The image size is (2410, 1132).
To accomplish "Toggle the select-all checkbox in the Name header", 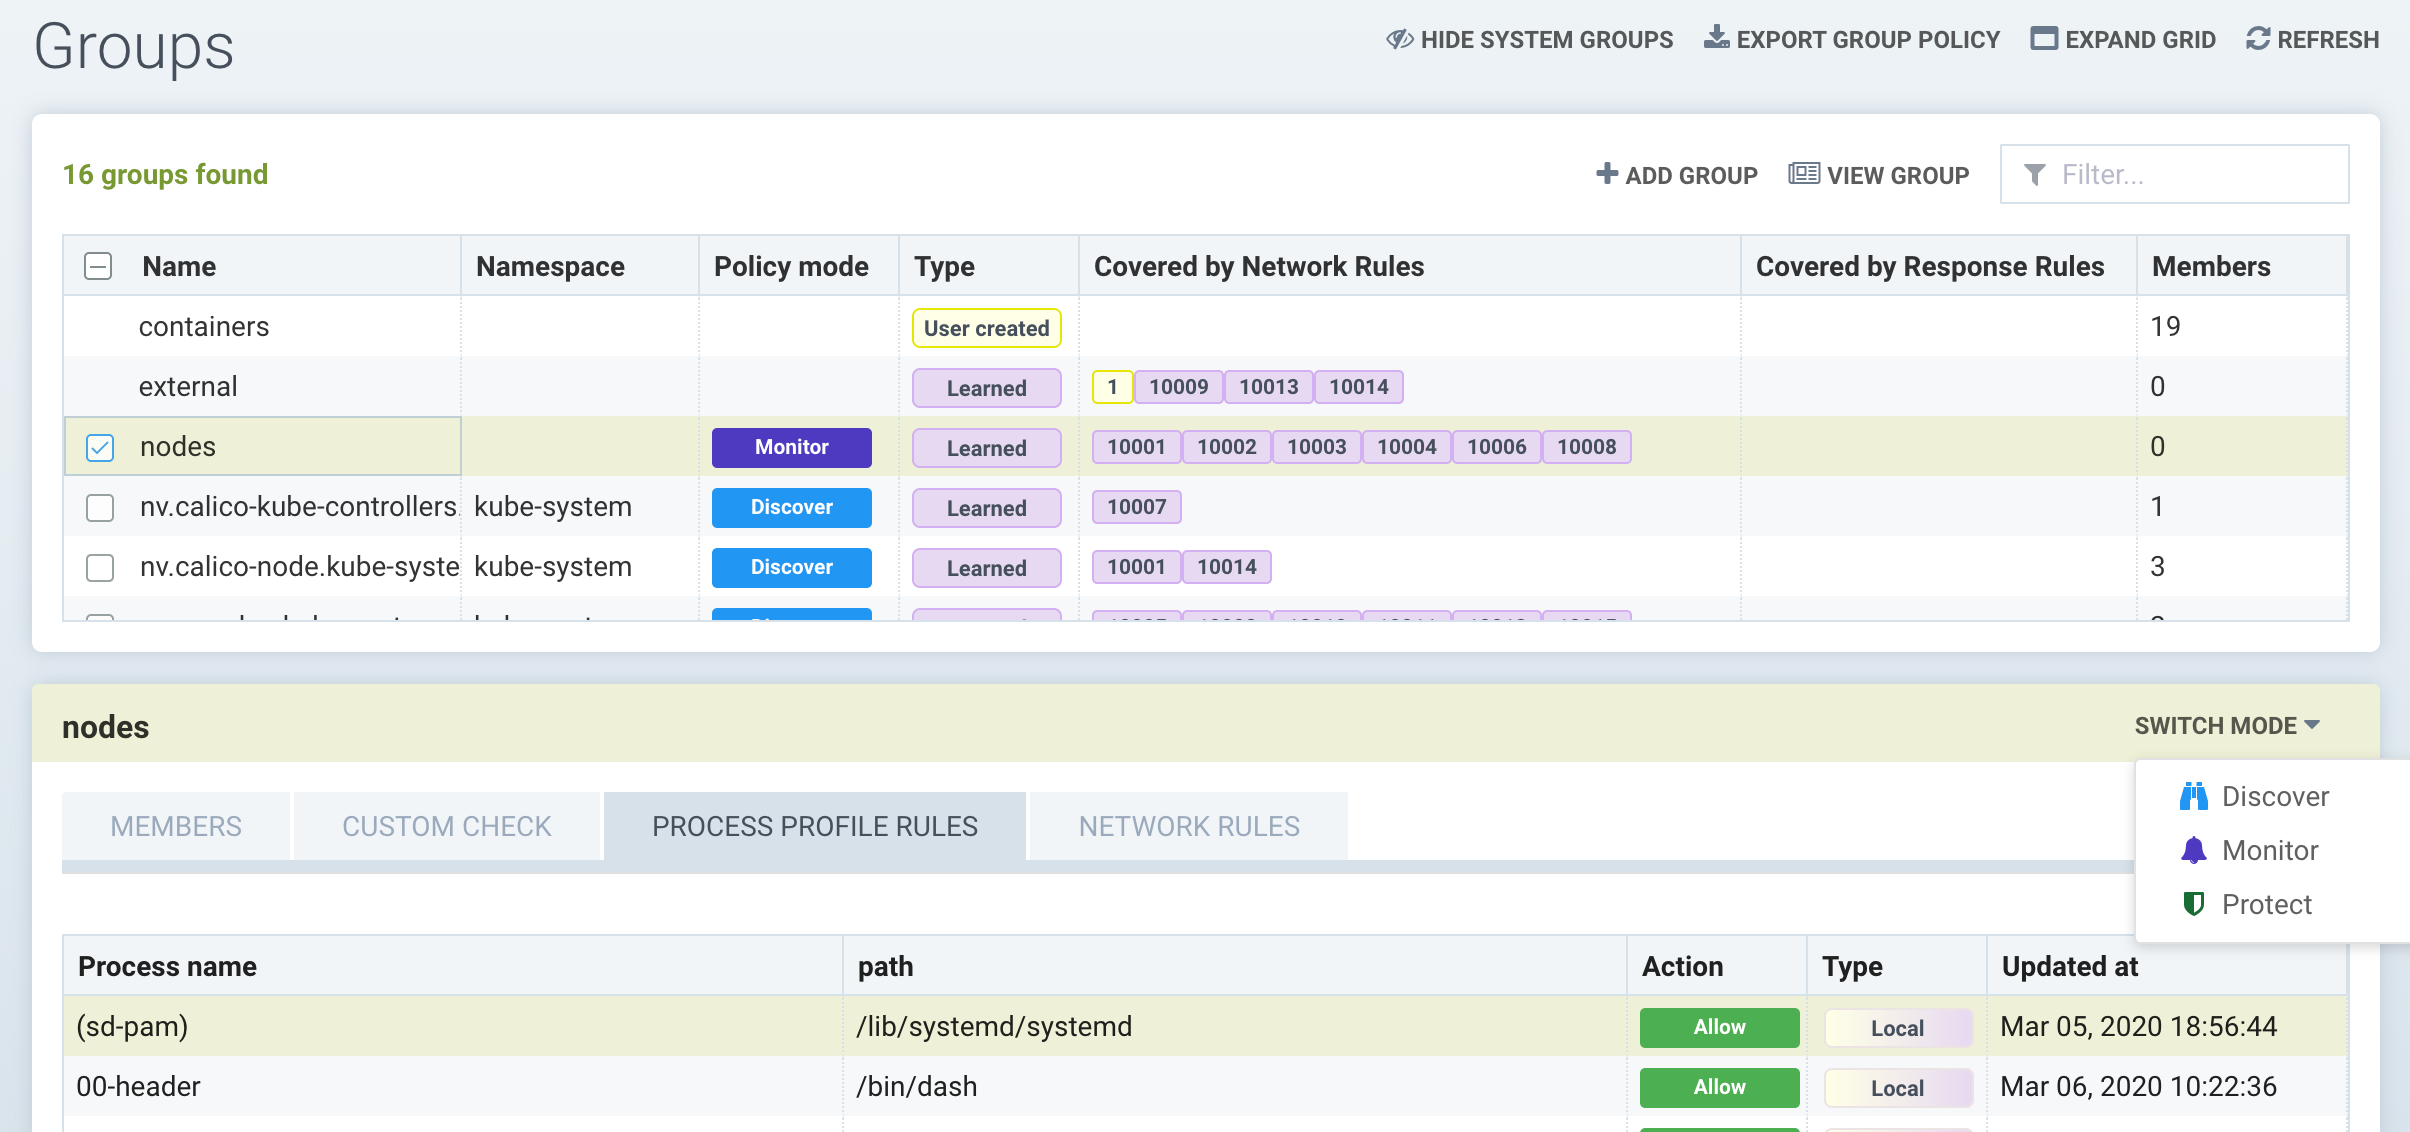I will (x=98, y=266).
